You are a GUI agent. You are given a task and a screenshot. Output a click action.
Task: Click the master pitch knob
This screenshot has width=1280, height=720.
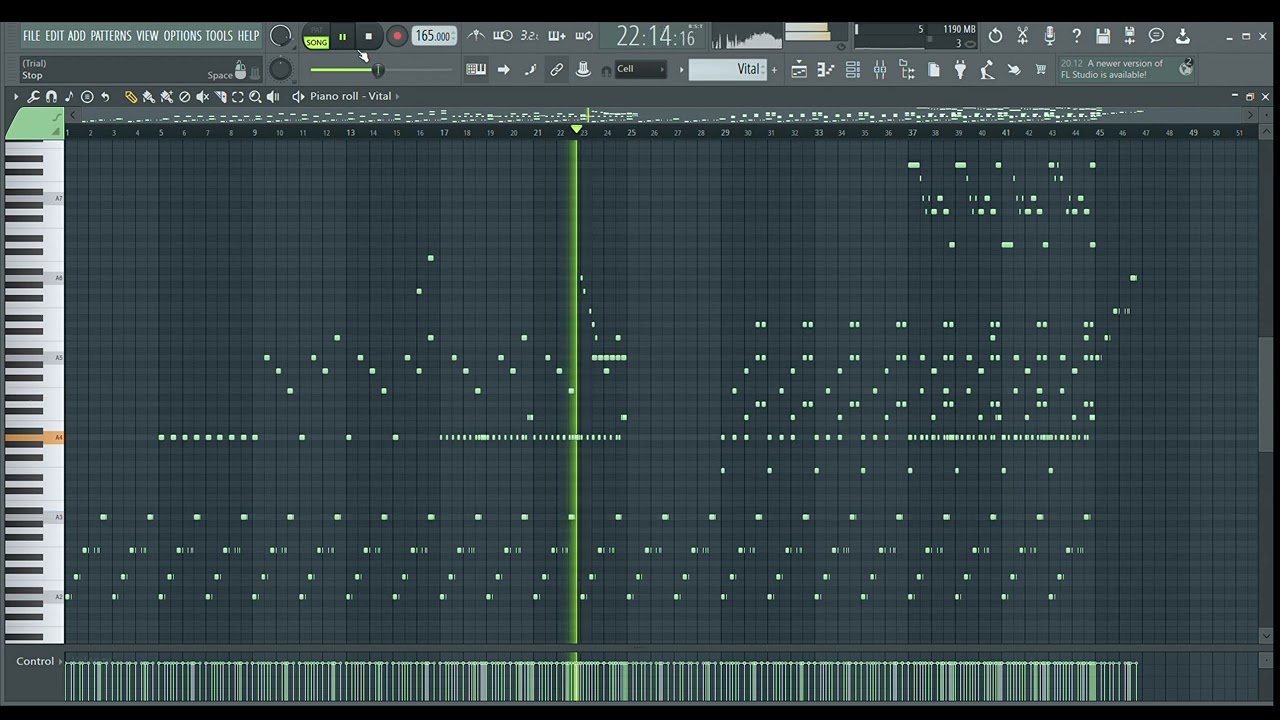point(281,68)
